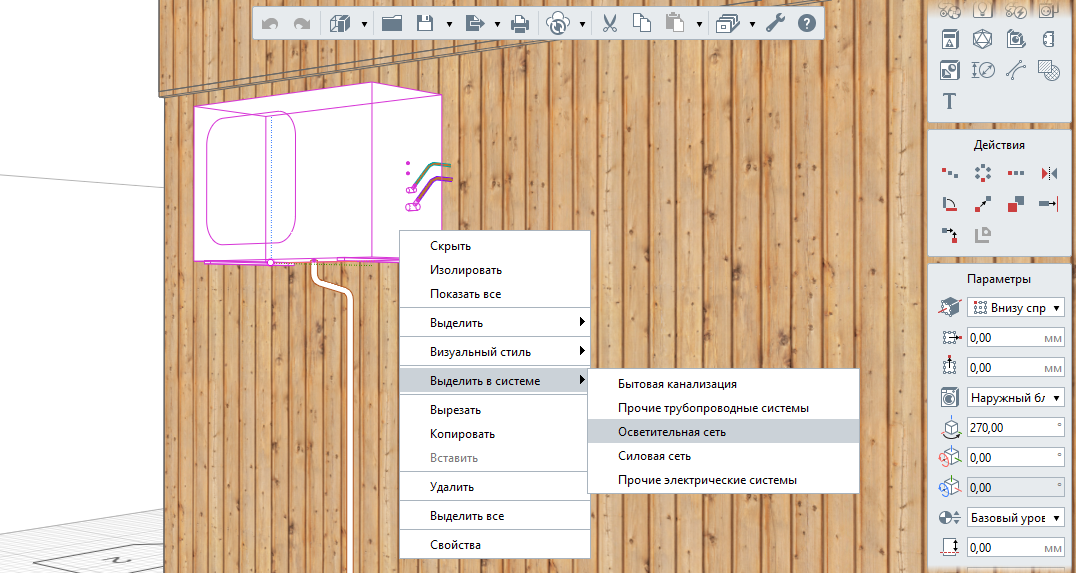Select the curve line tool icon
This screenshot has width=1076, height=573.
1016,70
